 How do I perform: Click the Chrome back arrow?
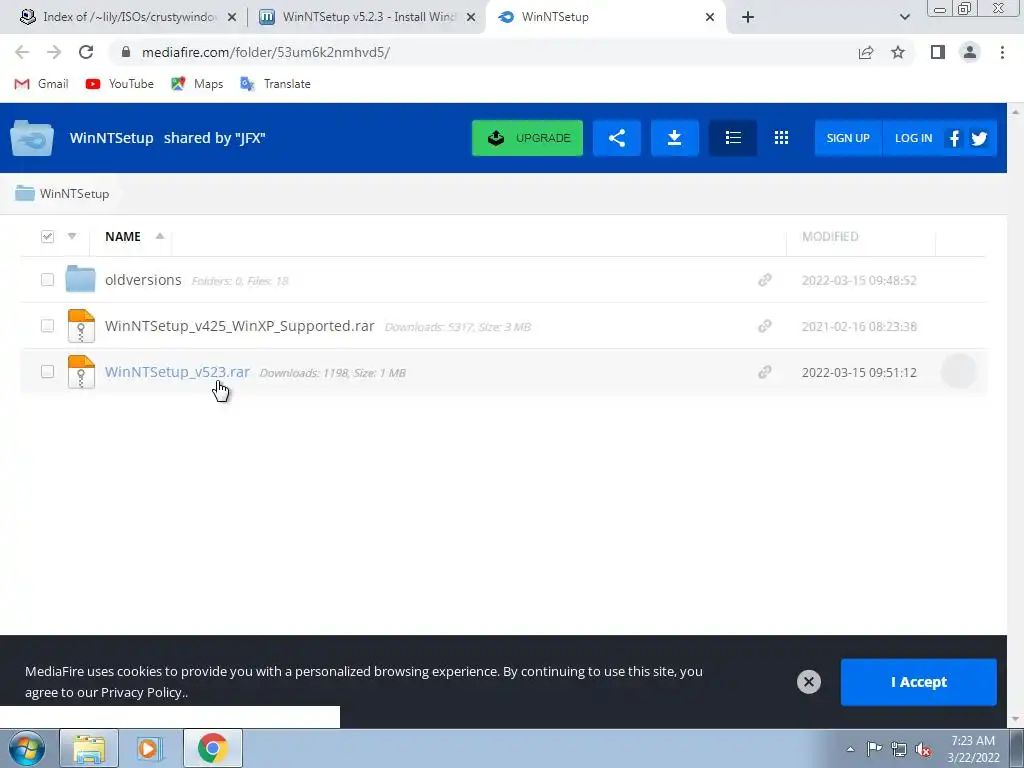pyautogui.click(x=22, y=52)
